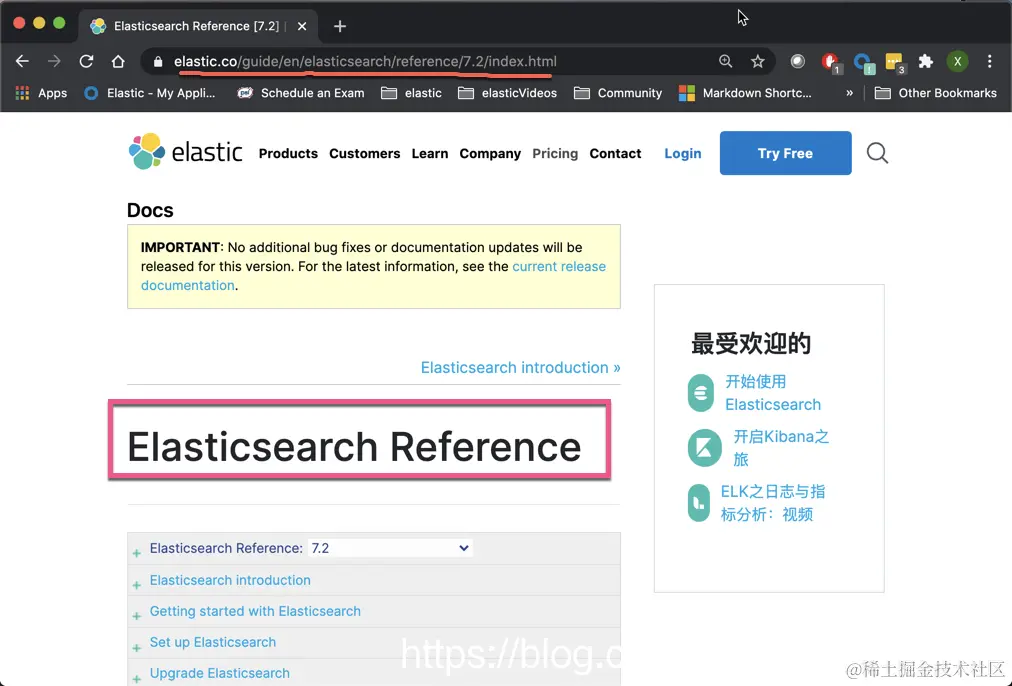The width and height of the screenshot is (1012, 686).
Task: Expand Getting started with Elasticsearch plus
Action: 136,616
